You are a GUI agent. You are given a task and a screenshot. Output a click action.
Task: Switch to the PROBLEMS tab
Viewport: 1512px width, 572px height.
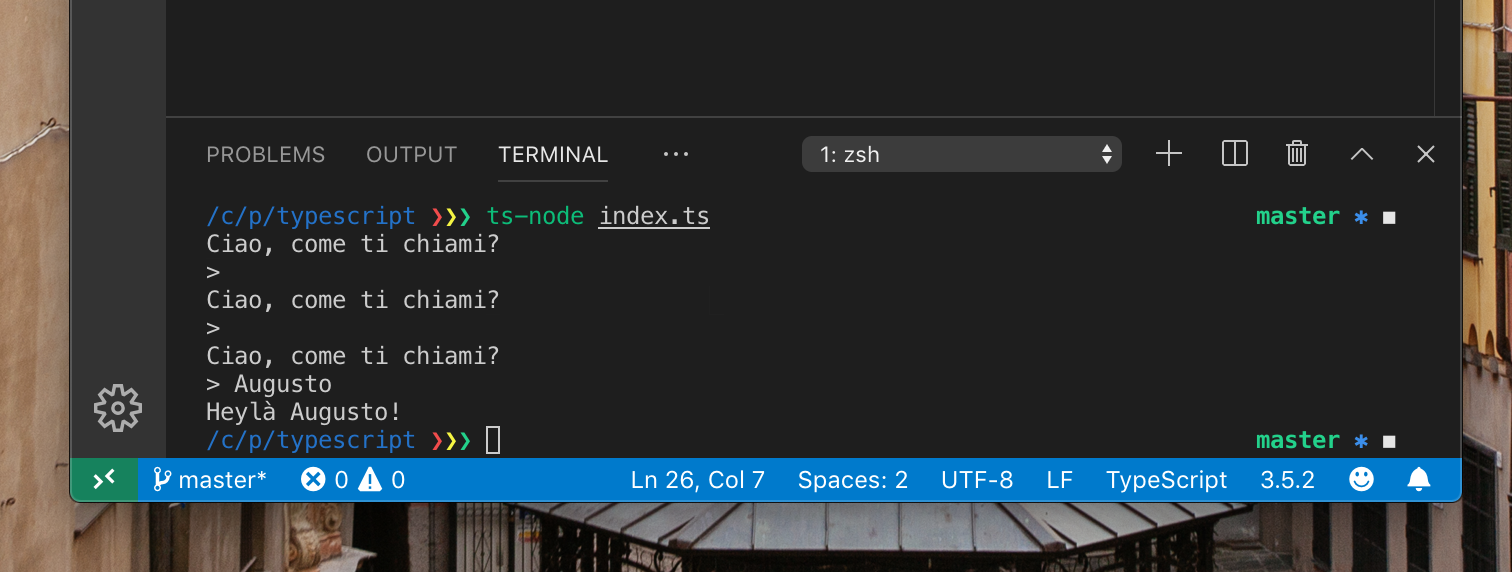[265, 155]
